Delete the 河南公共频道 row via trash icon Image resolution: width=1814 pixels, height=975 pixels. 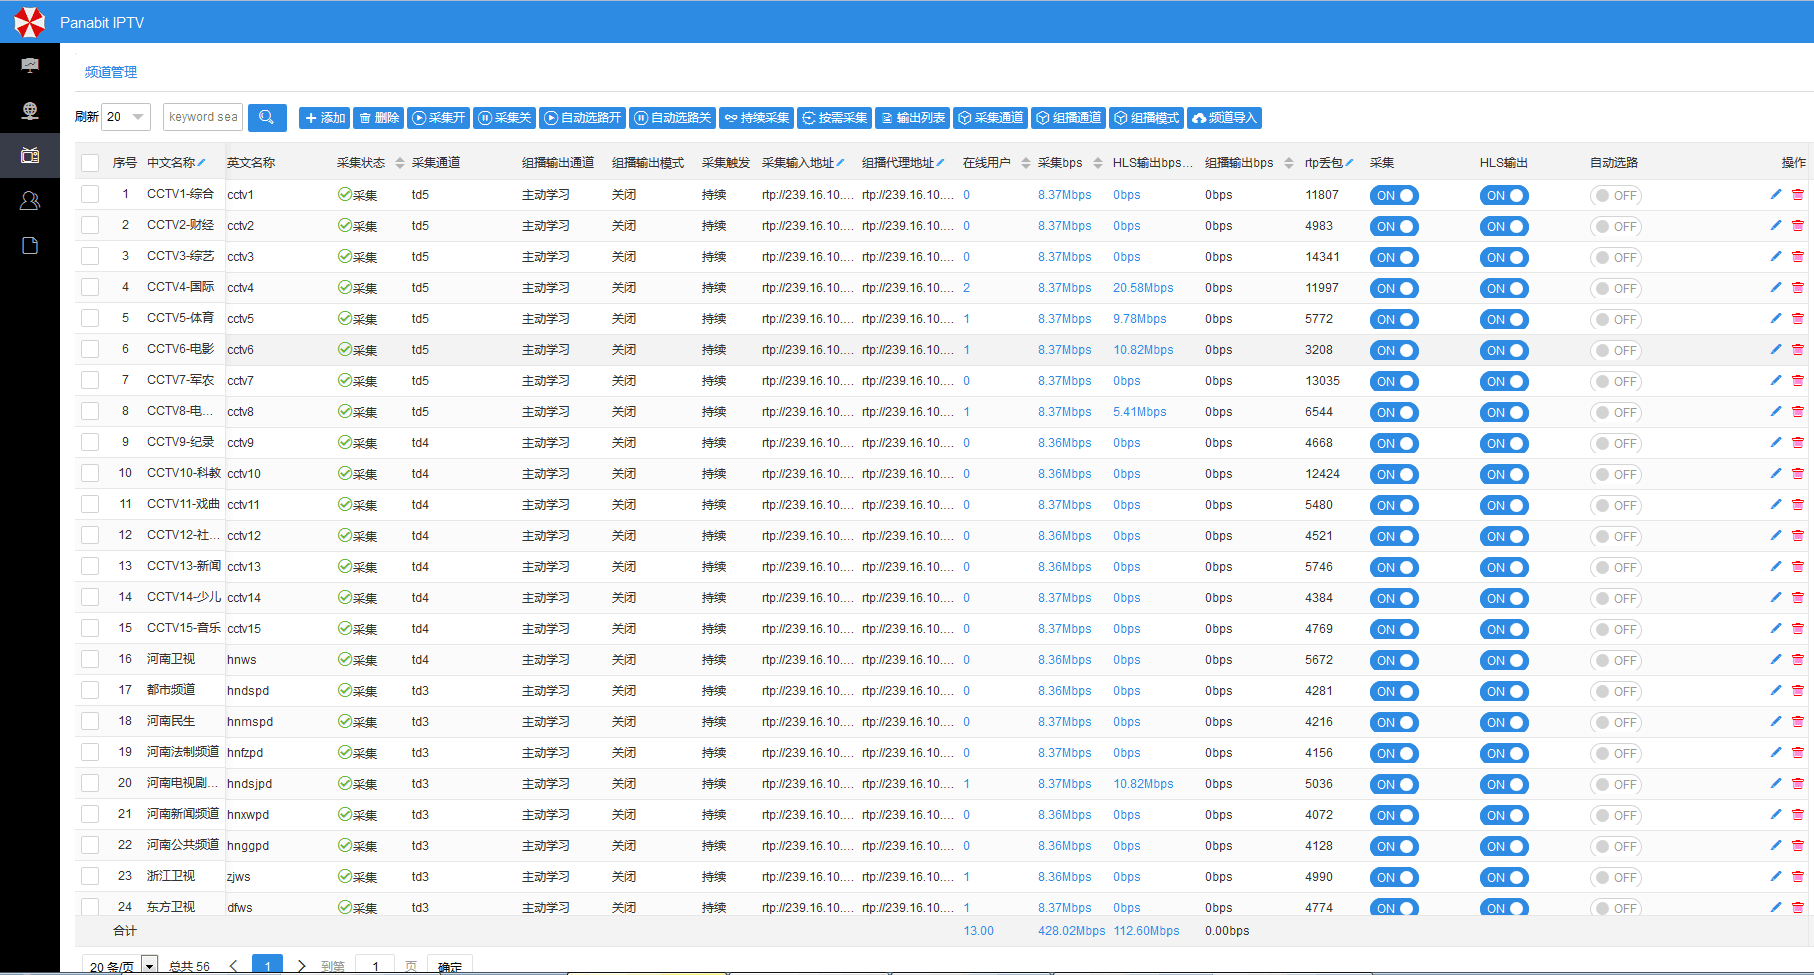click(1798, 846)
